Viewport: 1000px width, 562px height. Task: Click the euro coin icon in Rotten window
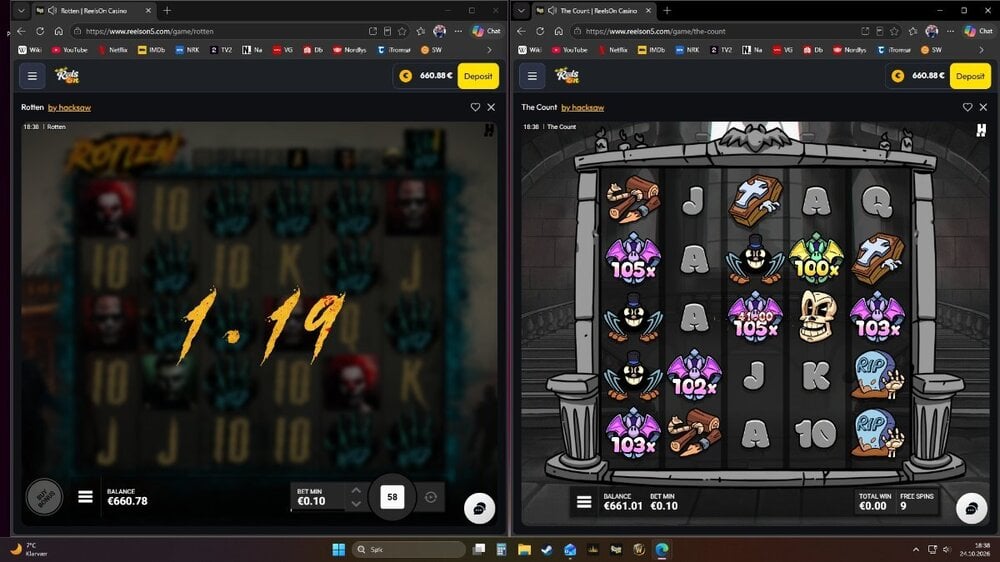[x=406, y=76]
